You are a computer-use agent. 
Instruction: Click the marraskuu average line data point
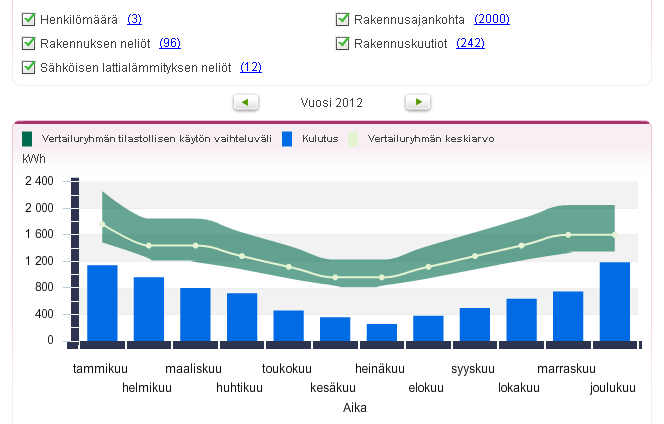tap(568, 235)
